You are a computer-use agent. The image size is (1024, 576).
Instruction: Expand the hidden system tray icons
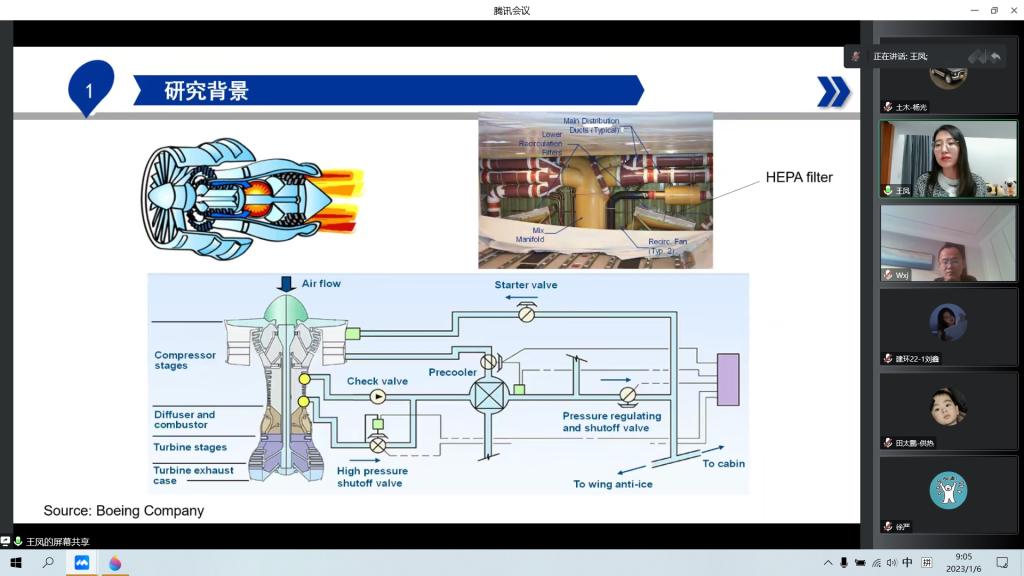point(828,563)
